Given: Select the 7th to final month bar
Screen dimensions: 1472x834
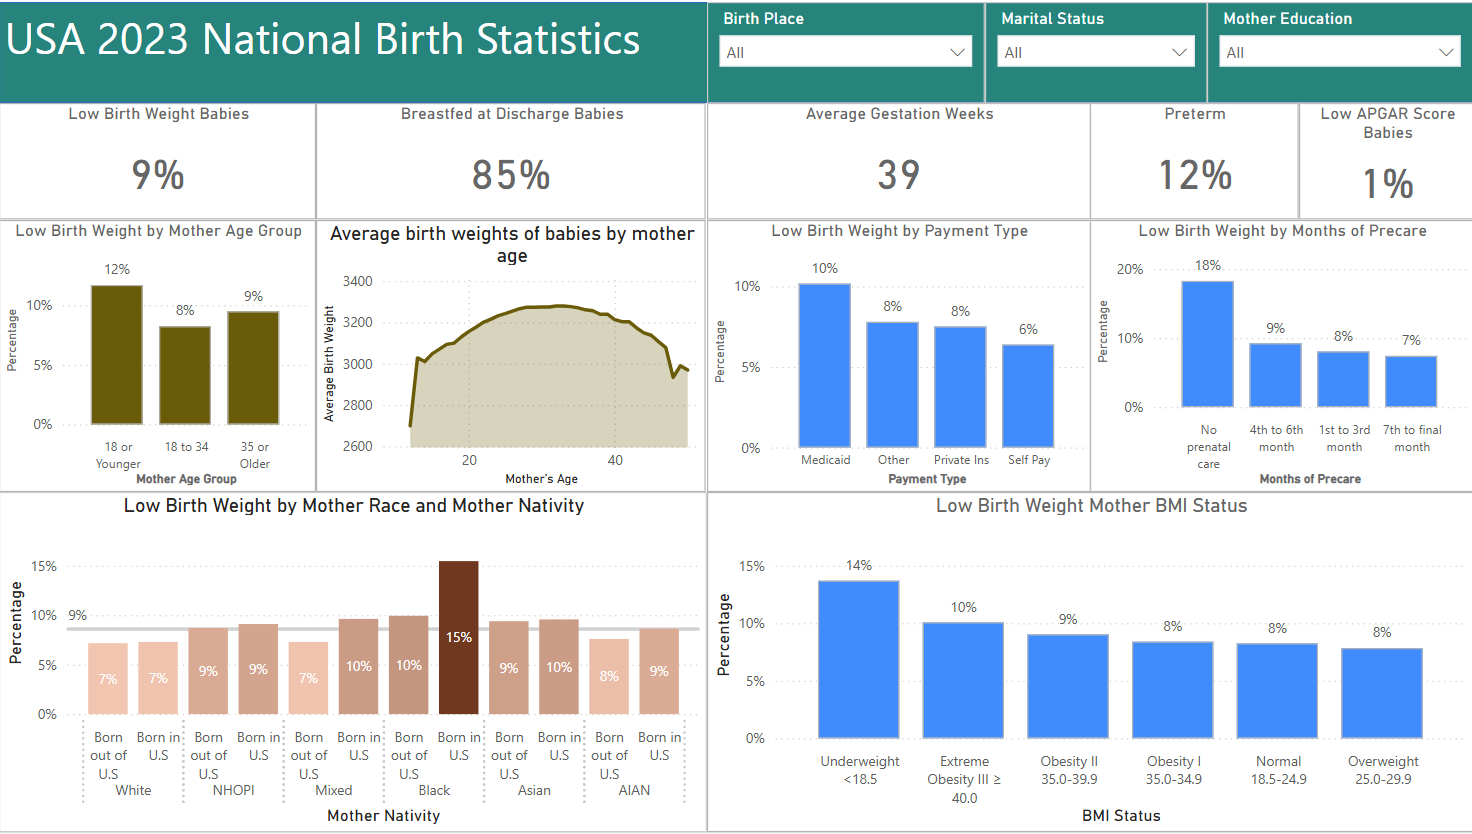Looking at the screenshot, I should coord(1412,382).
